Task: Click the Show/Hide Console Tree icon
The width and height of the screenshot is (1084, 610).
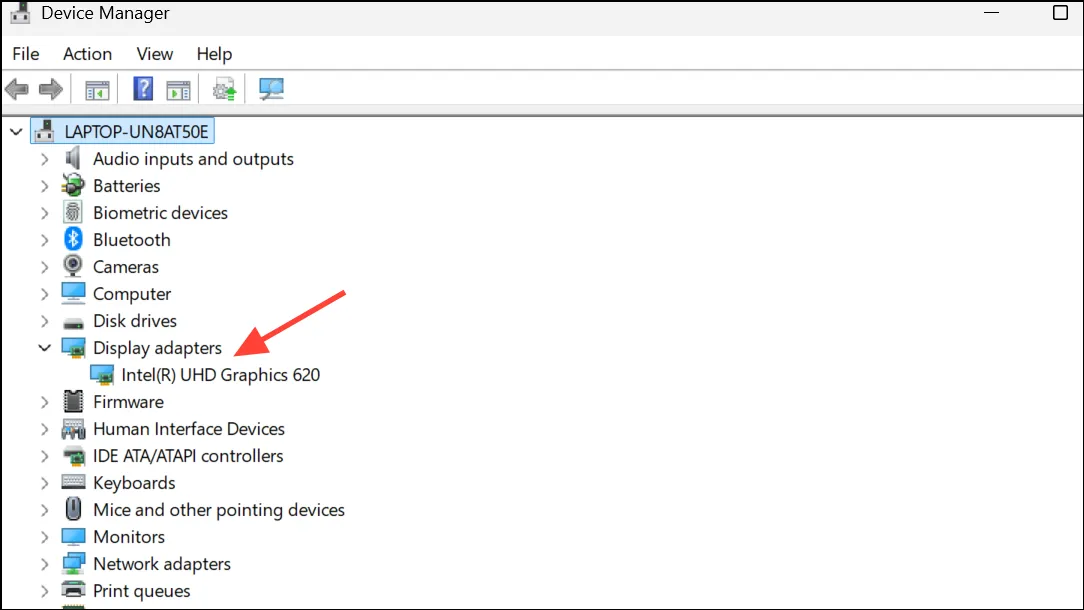Action: [x=97, y=90]
